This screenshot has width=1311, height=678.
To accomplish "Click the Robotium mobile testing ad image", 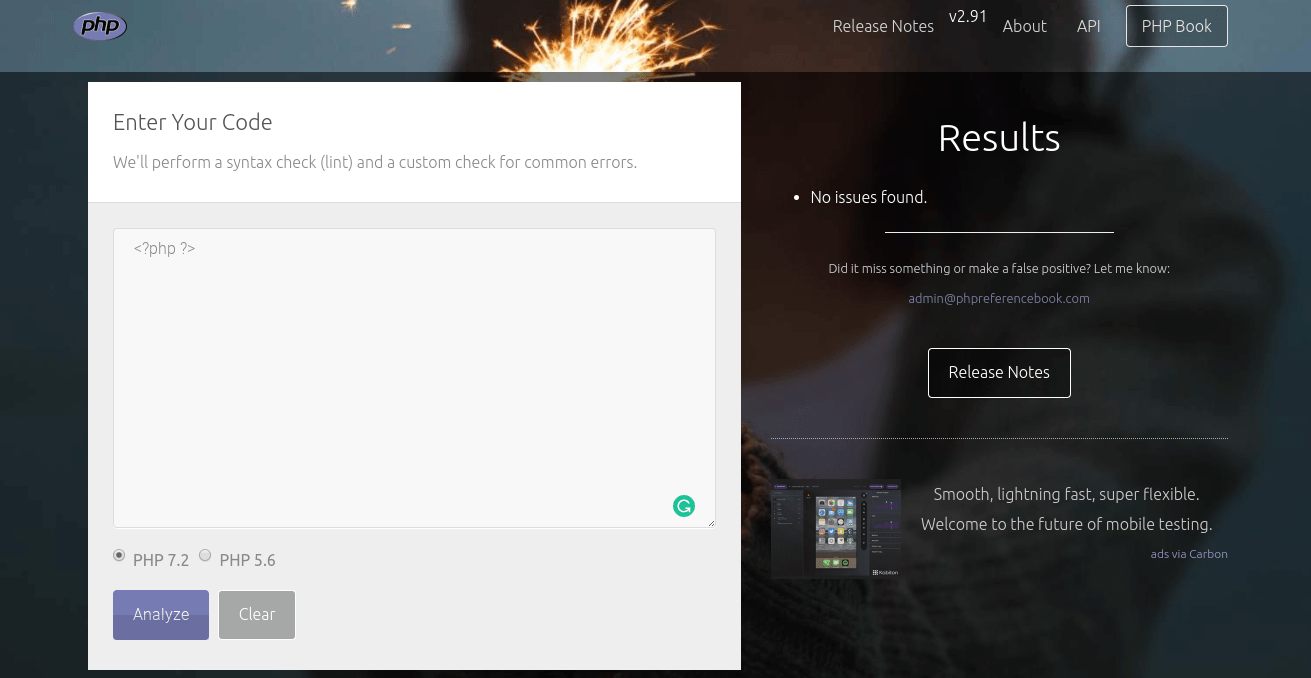I will pos(836,528).
